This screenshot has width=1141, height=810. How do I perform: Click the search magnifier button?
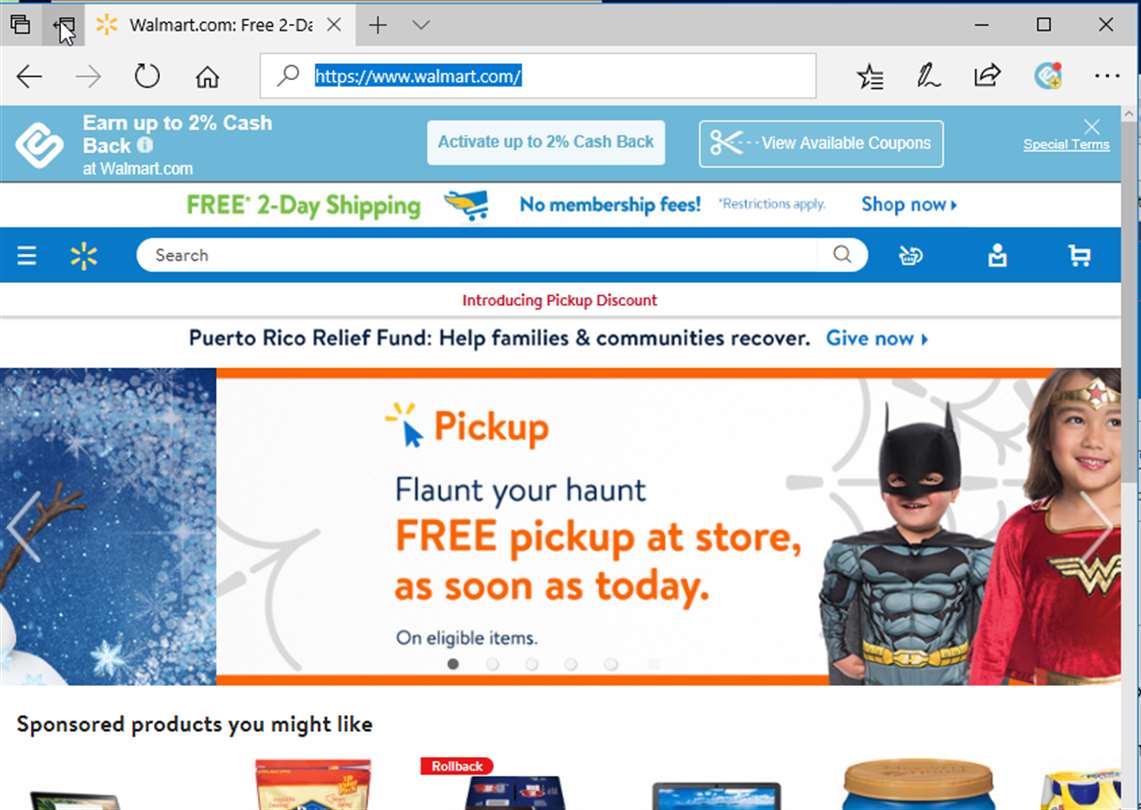click(842, 254)
